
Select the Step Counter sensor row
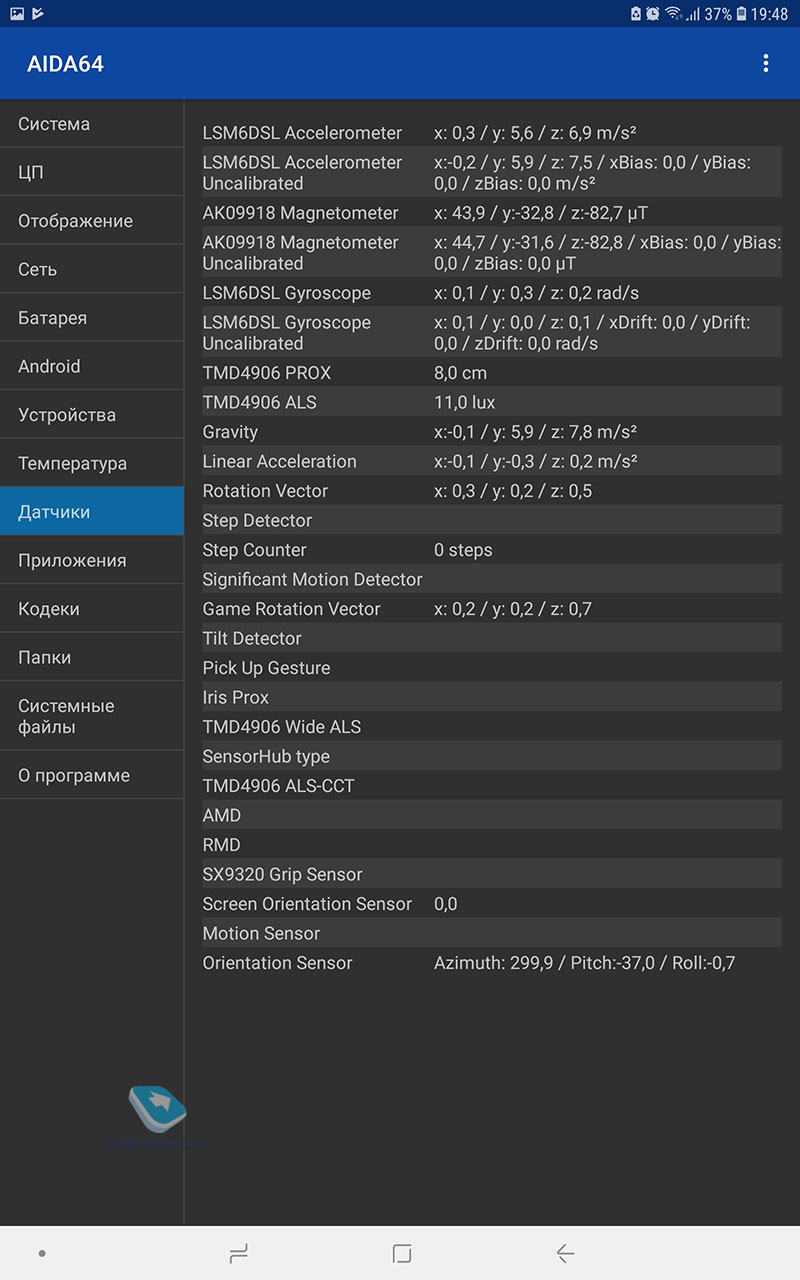491,550
